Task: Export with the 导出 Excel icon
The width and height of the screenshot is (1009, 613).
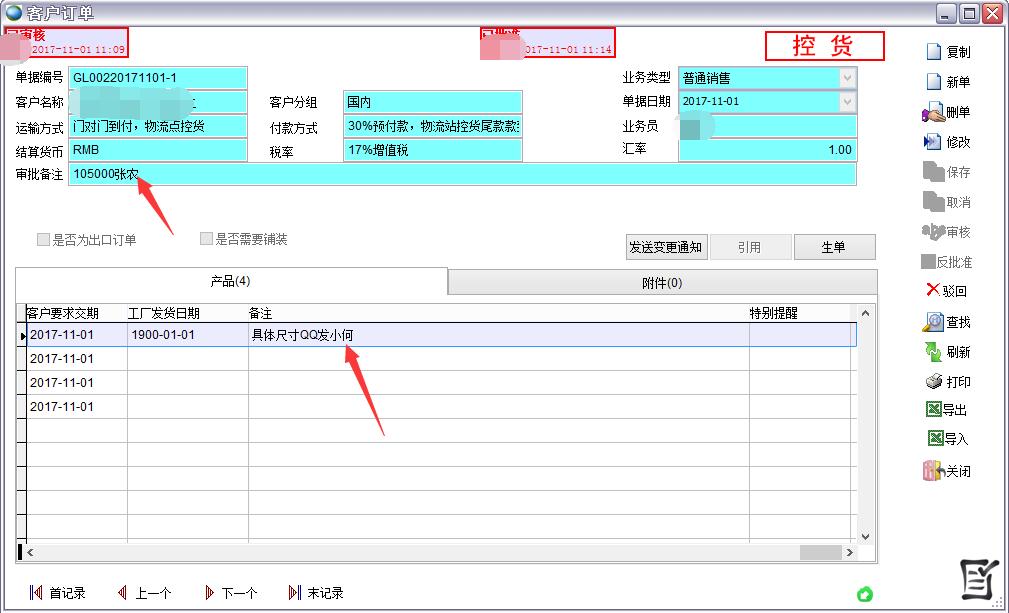Action: tap(933, 410)
